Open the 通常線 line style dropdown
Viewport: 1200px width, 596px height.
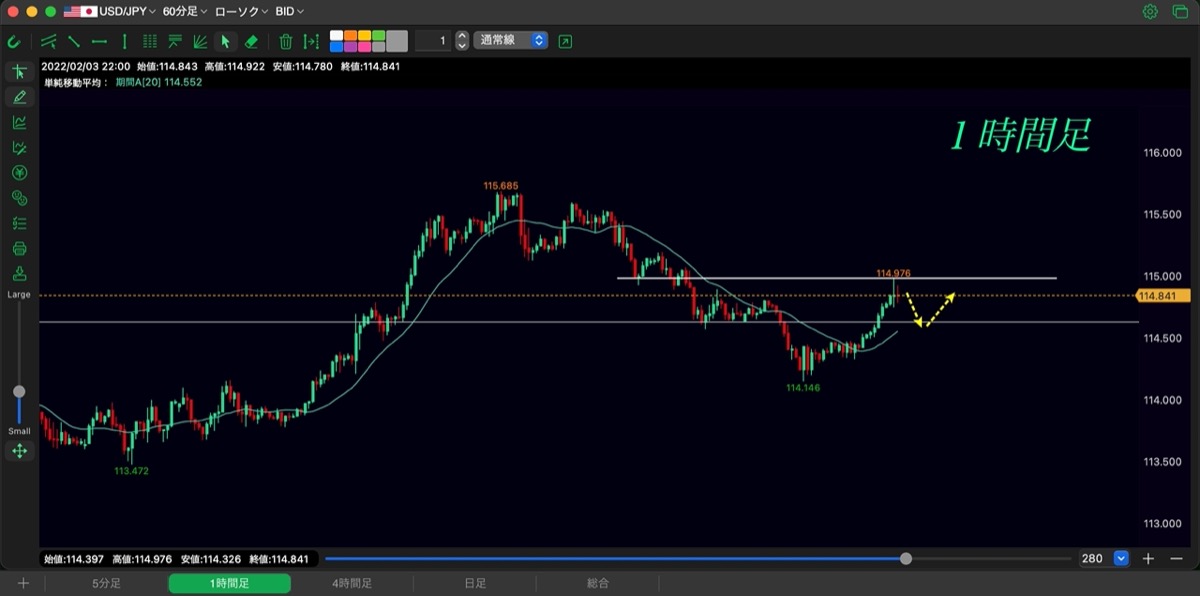coord(511,41)
